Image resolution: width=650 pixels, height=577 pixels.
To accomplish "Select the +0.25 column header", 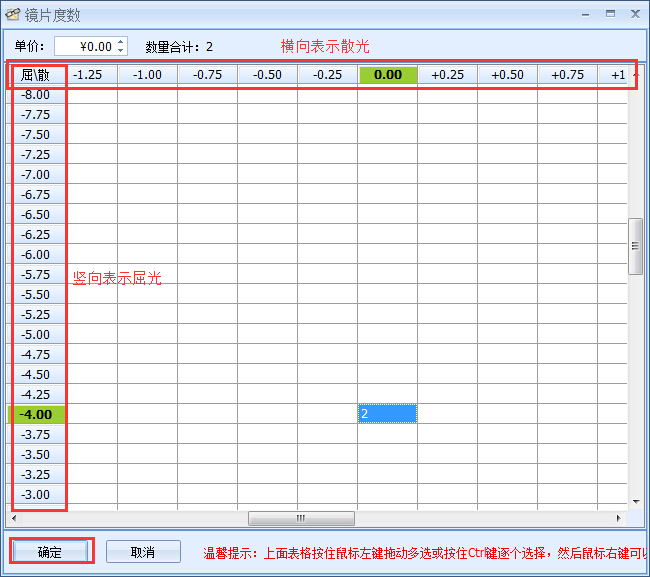I will point(448,75).
